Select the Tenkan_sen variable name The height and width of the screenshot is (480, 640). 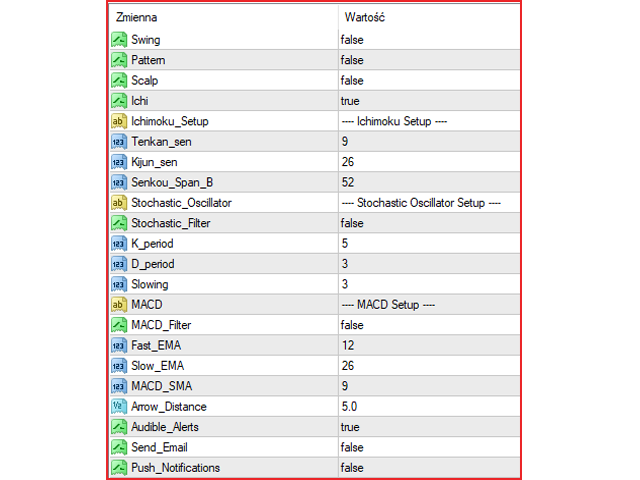point(161,142)
